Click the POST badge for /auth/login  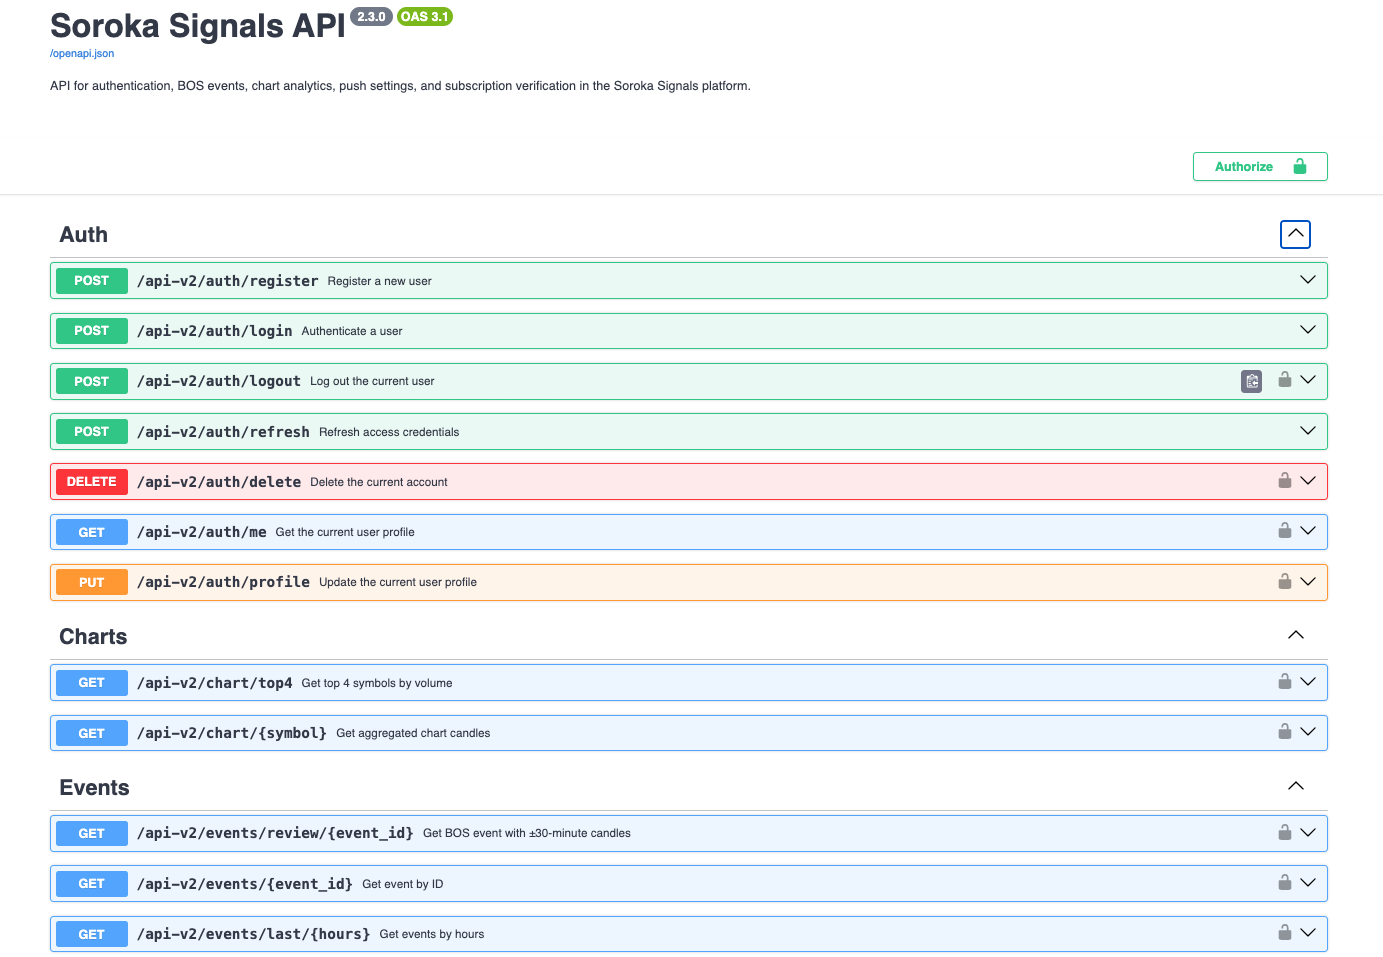tap(92, 331)
